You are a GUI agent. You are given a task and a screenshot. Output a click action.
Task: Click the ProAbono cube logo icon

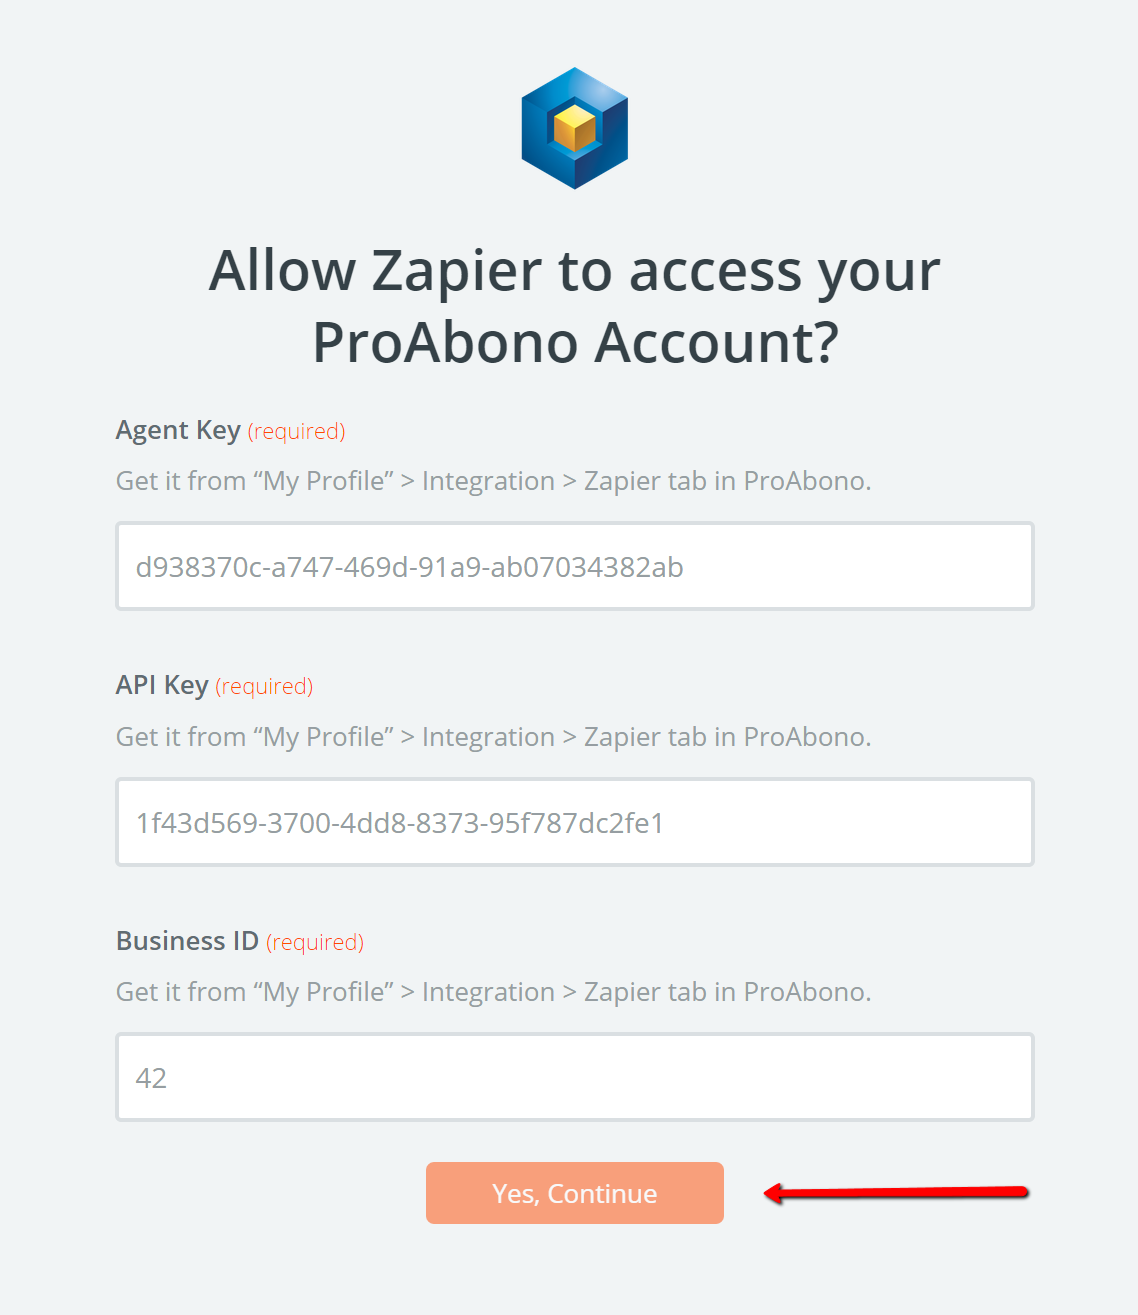[x=575, y=128]
